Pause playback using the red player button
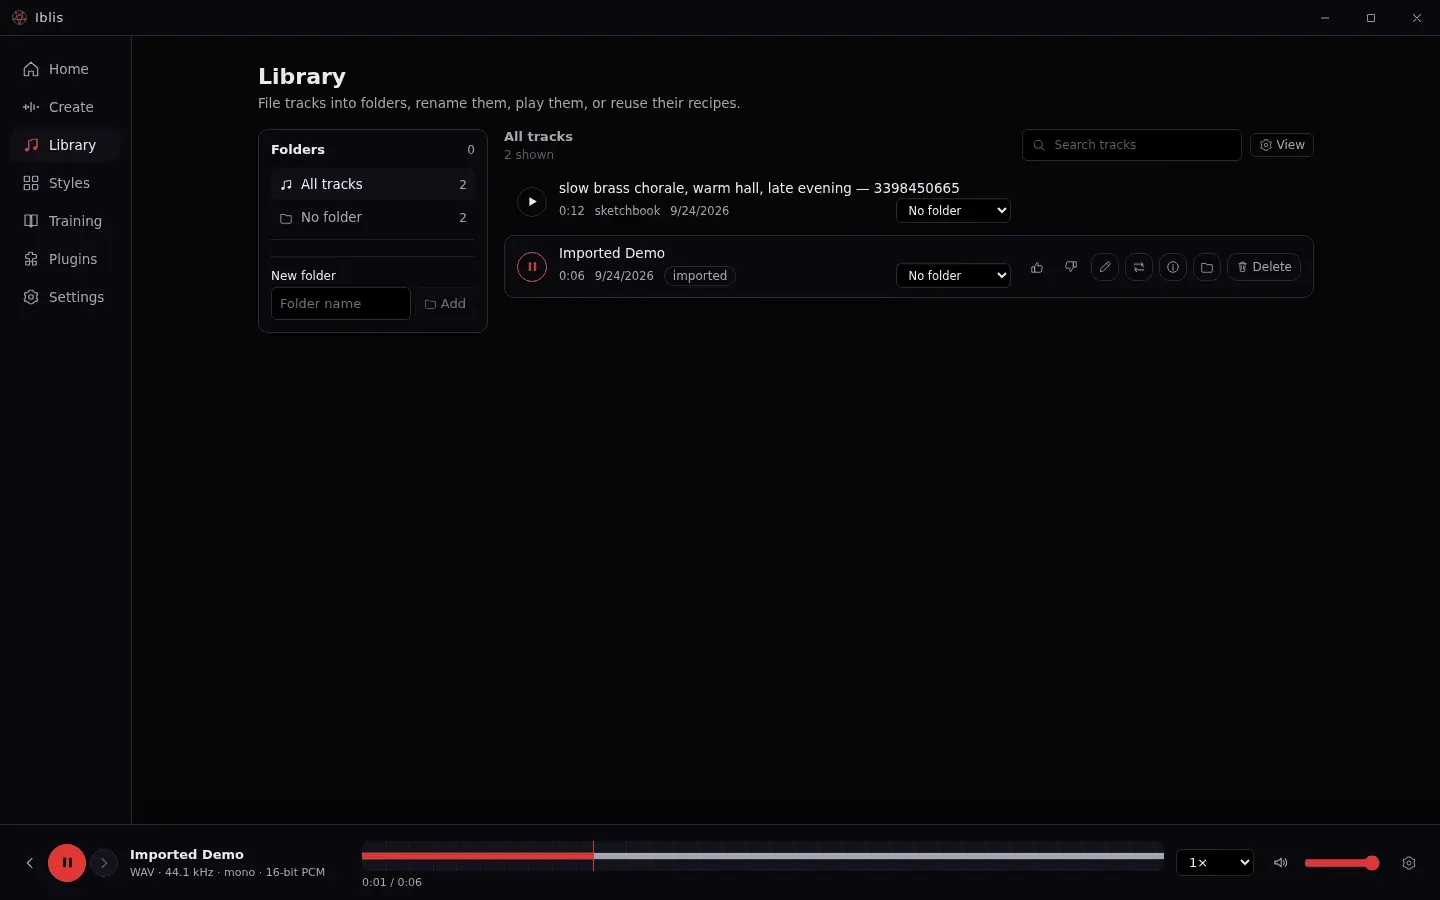 [67, 863]
